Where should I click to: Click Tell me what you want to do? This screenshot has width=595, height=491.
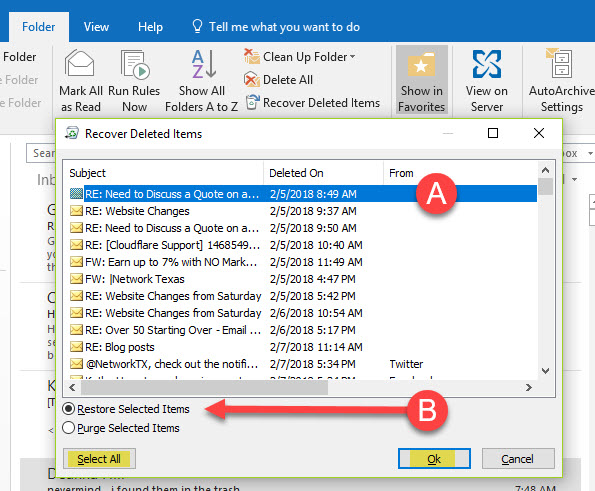point(284,27)
